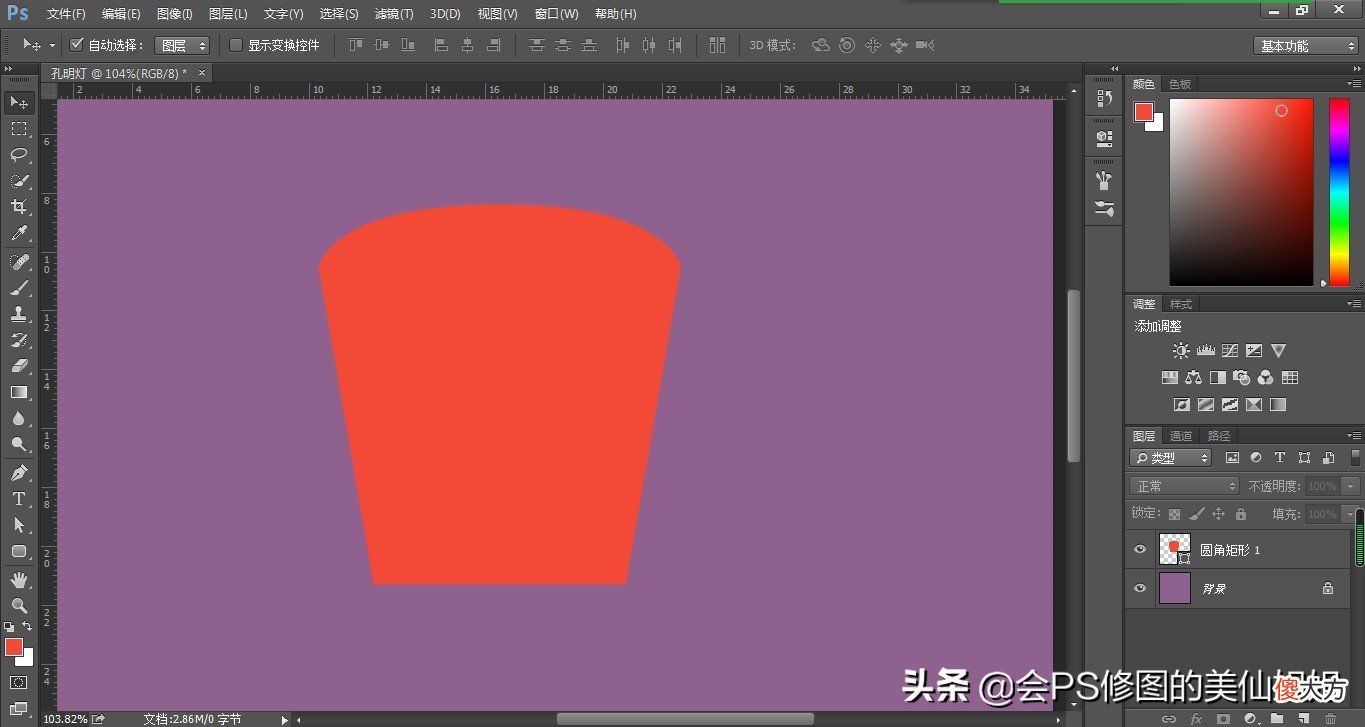Toggle lock position icon
This screenshot has width=1365, height=727.
pos(1218,514)
